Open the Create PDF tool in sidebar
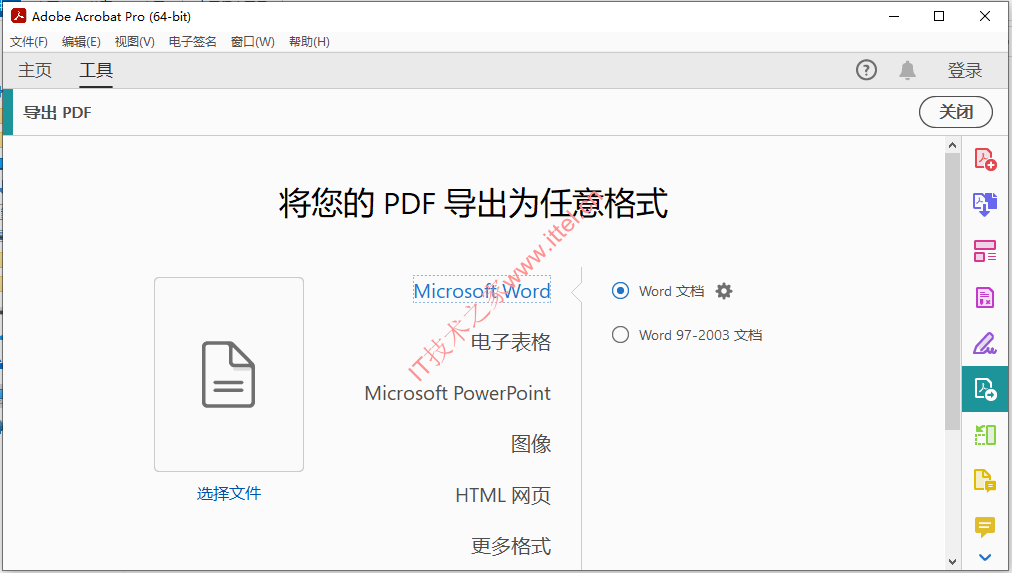The height and width of the screenshot is (573, 1012). coord(985,159)
